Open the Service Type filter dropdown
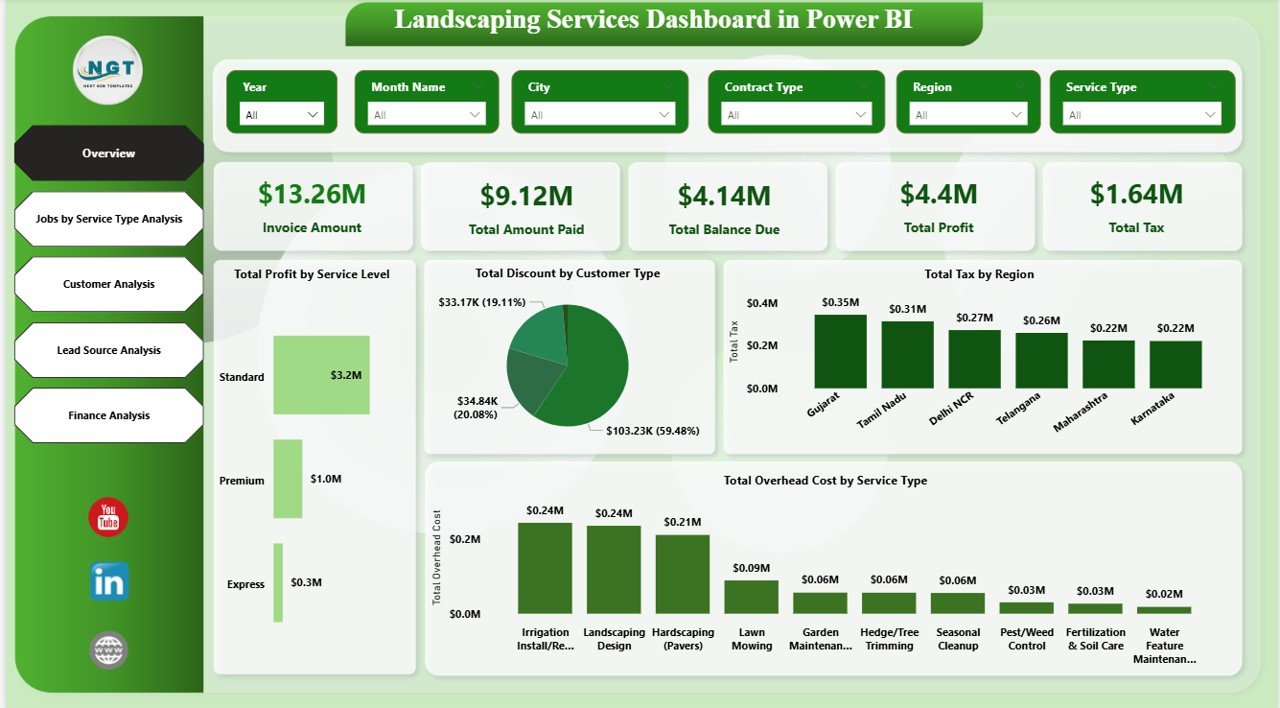This screenshot has height=708, width=1280. pyautogui.click(x=1211, y=113)
